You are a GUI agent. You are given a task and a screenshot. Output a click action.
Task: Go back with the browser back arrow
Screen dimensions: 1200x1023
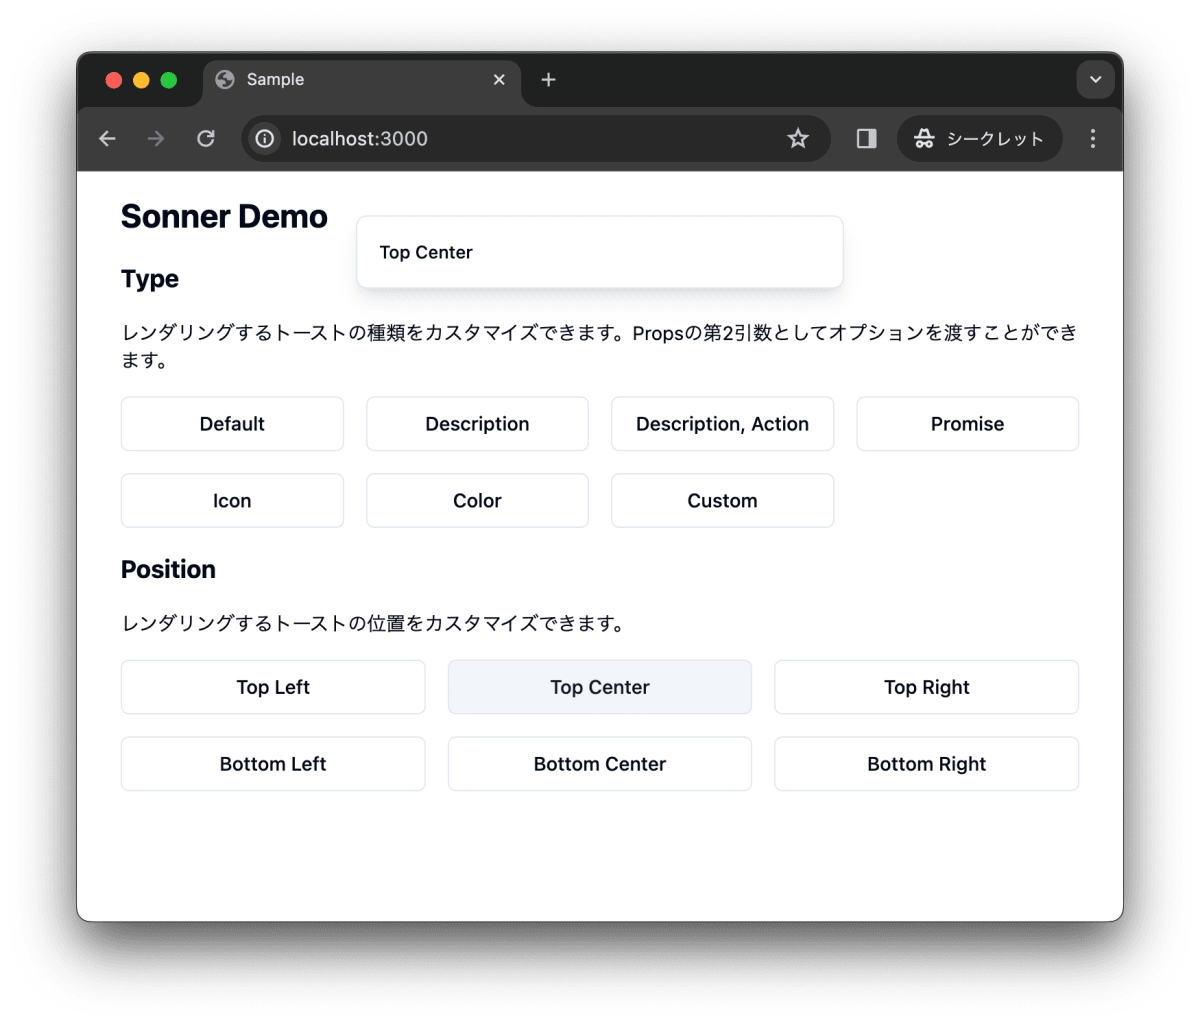pyautogui.click(x=107, y=139)
